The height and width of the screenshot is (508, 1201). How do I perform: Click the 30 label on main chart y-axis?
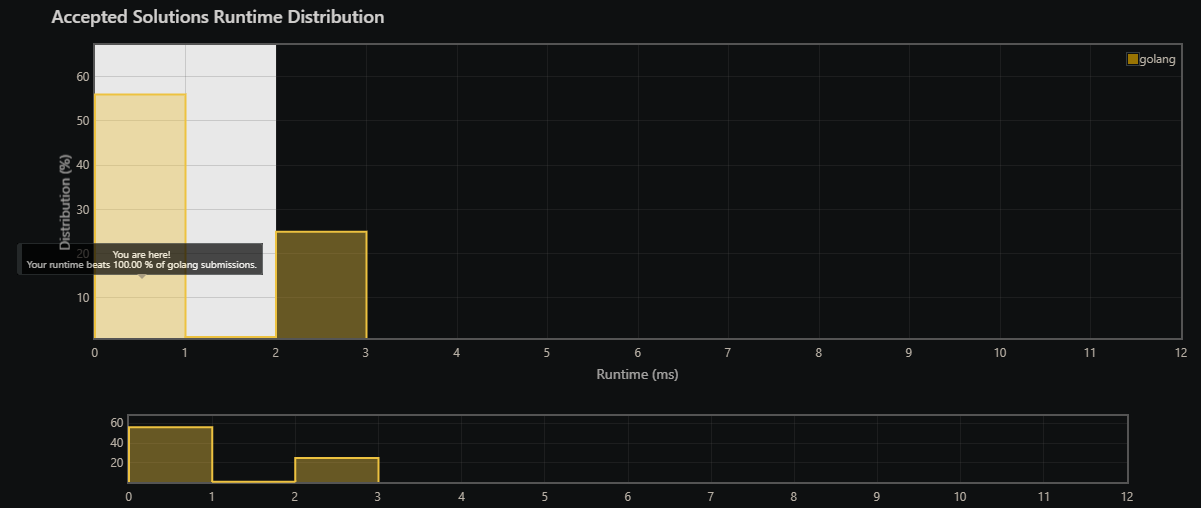tap(83, 209)
